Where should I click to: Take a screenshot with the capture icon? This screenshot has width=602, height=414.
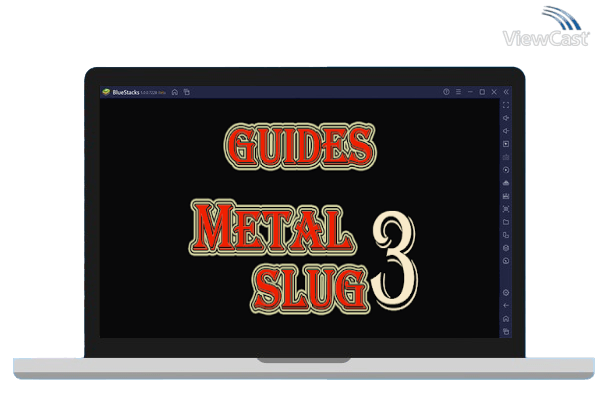pyautogui.click(x=506, y=209)
